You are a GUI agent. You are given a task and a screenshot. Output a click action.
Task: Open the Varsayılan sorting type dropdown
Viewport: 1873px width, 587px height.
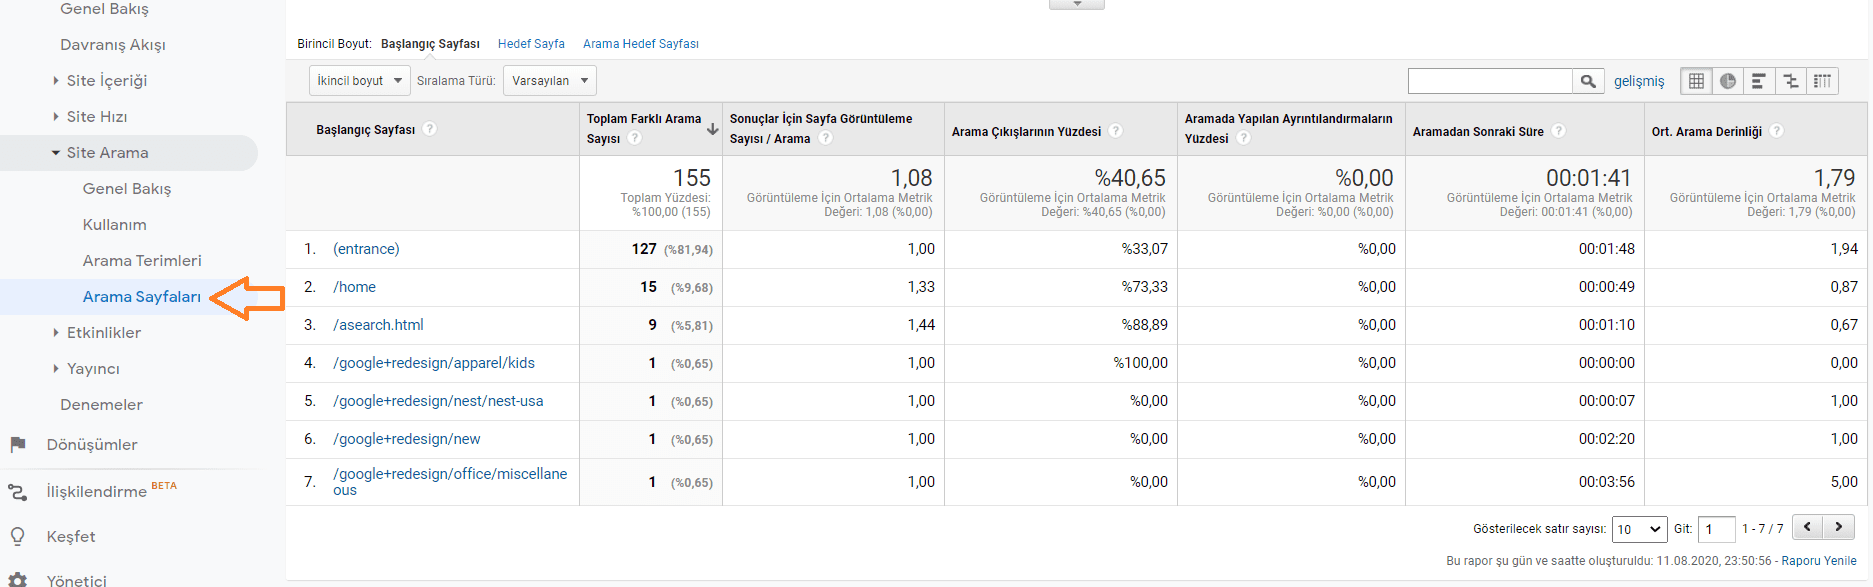click(549, 81)
